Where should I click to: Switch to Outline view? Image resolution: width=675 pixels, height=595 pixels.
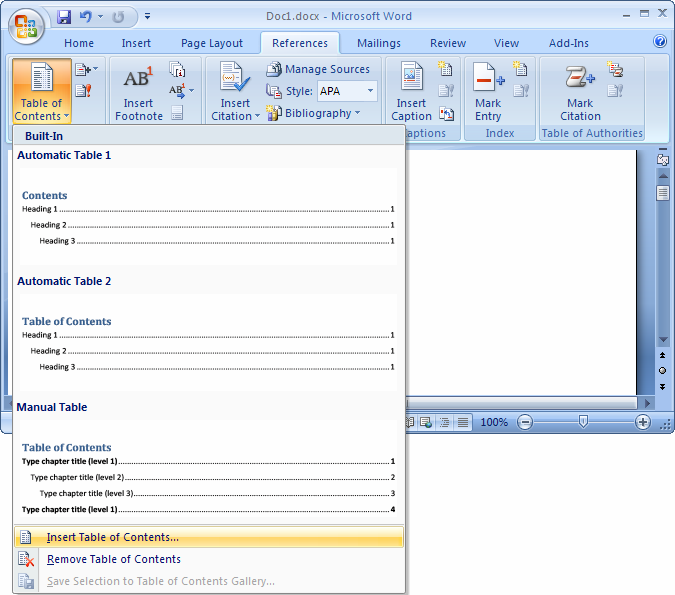point(444,422)
